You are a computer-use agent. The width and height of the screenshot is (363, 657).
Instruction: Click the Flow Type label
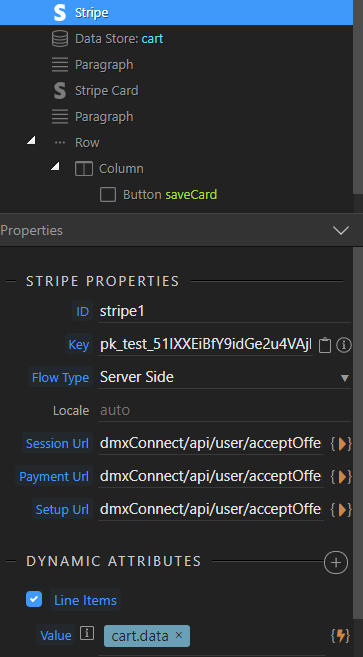click(x=60, y=378)
